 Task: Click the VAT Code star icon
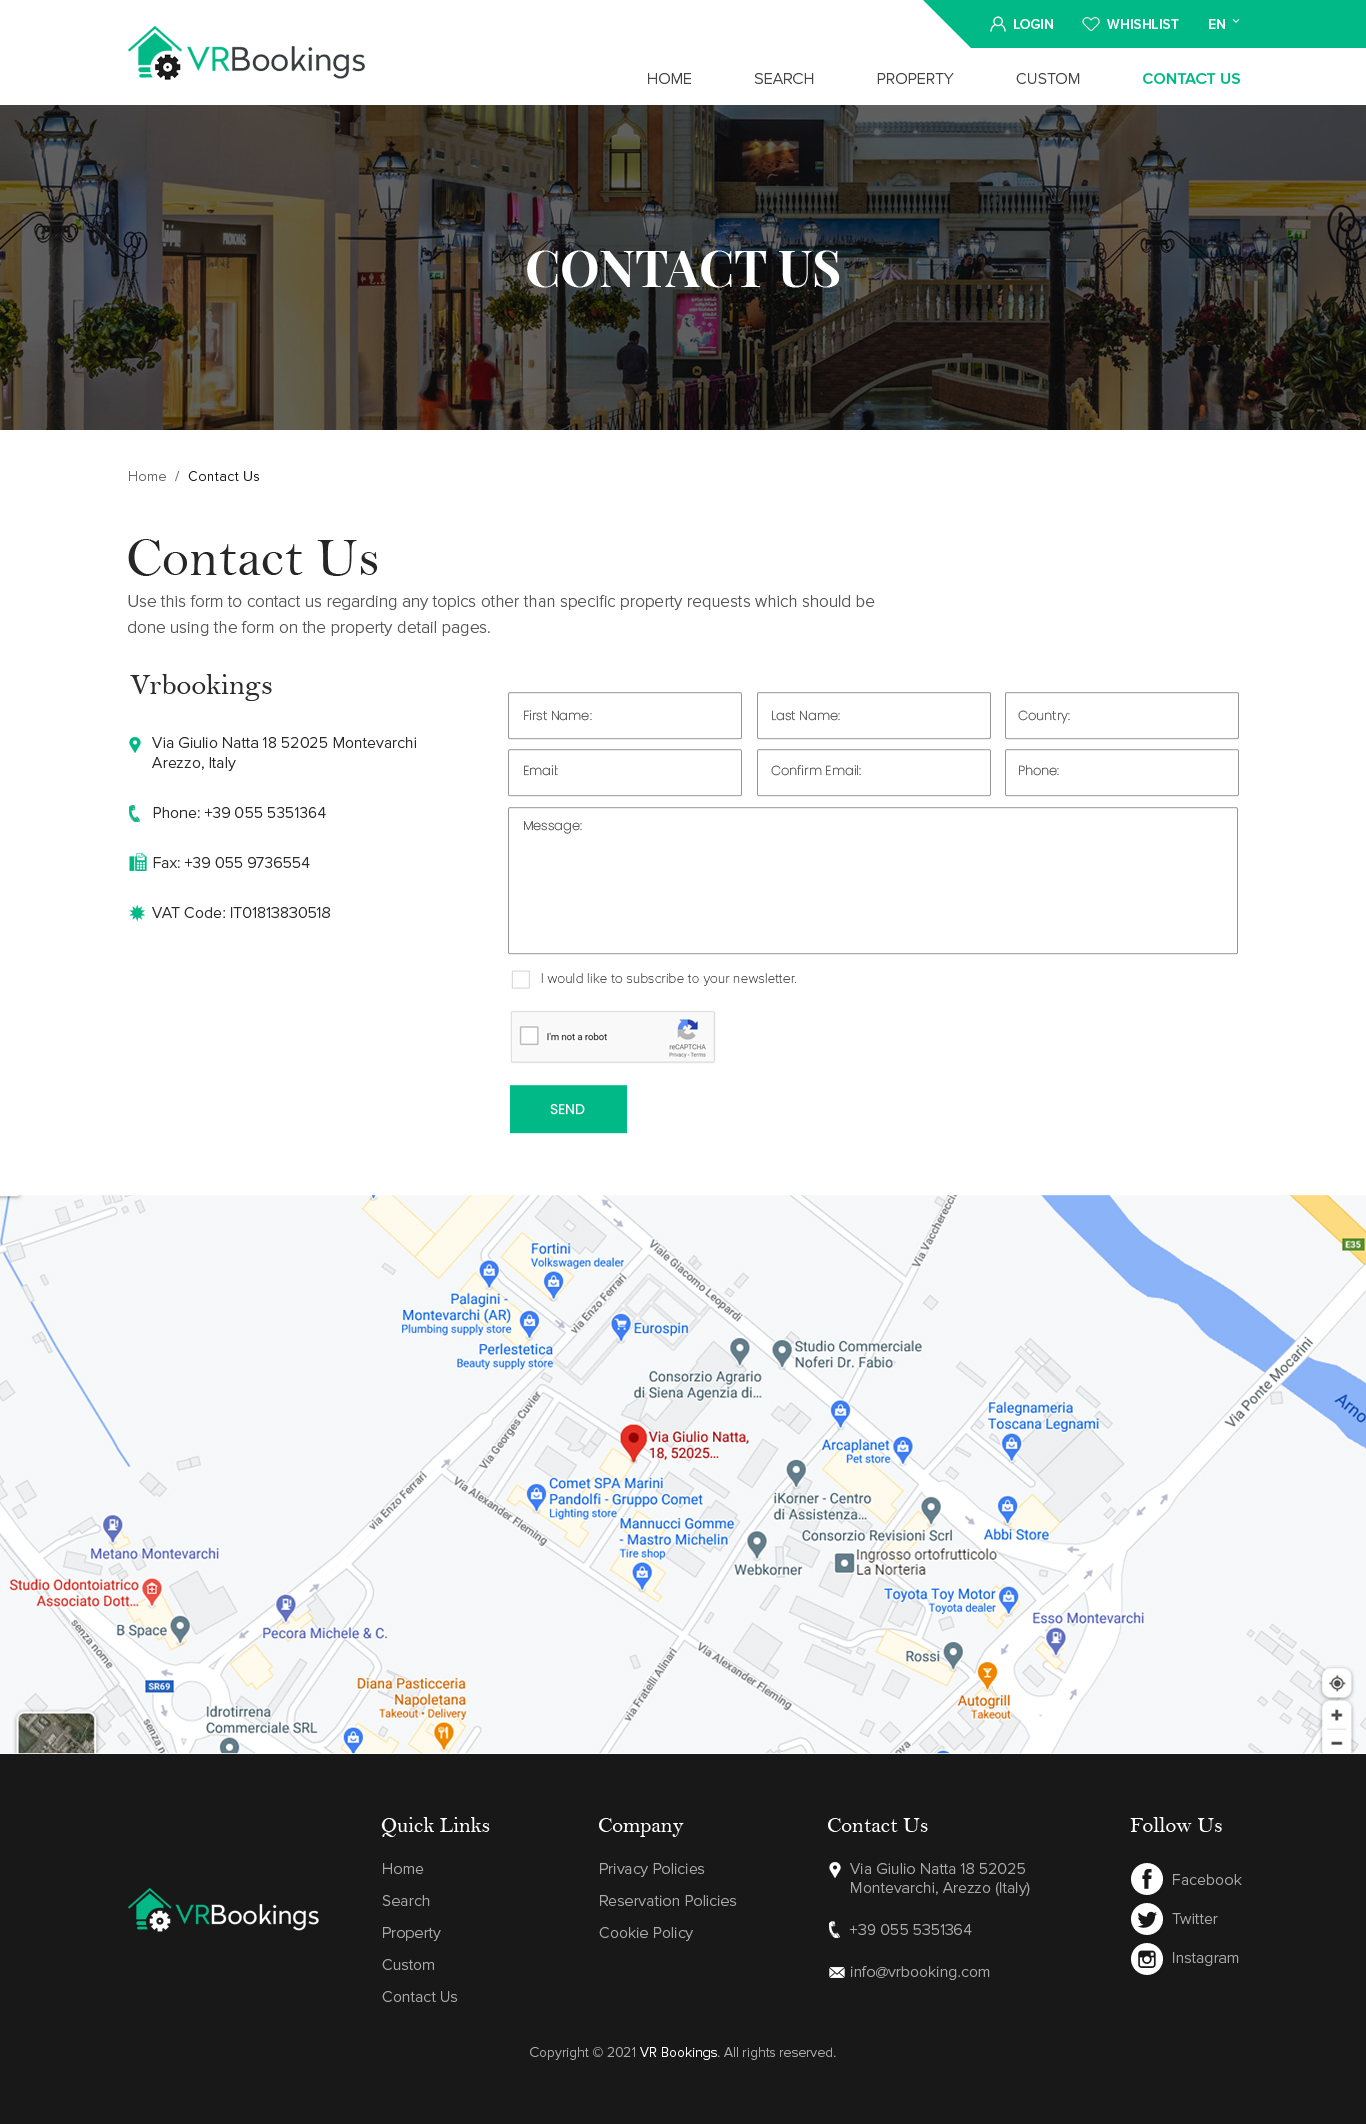click(x=137, y=913)
